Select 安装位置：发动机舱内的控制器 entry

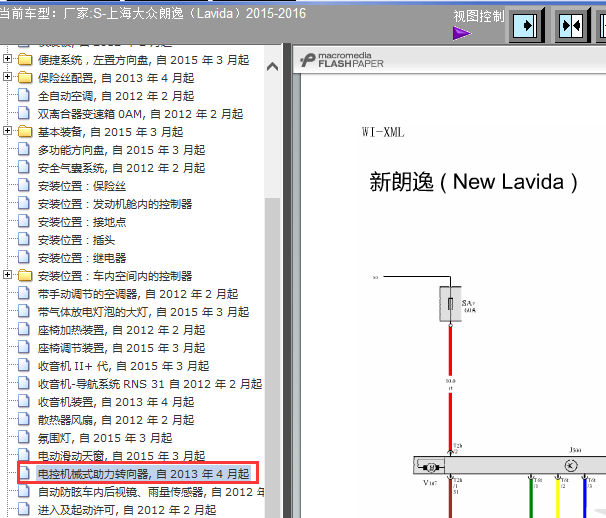115,204
